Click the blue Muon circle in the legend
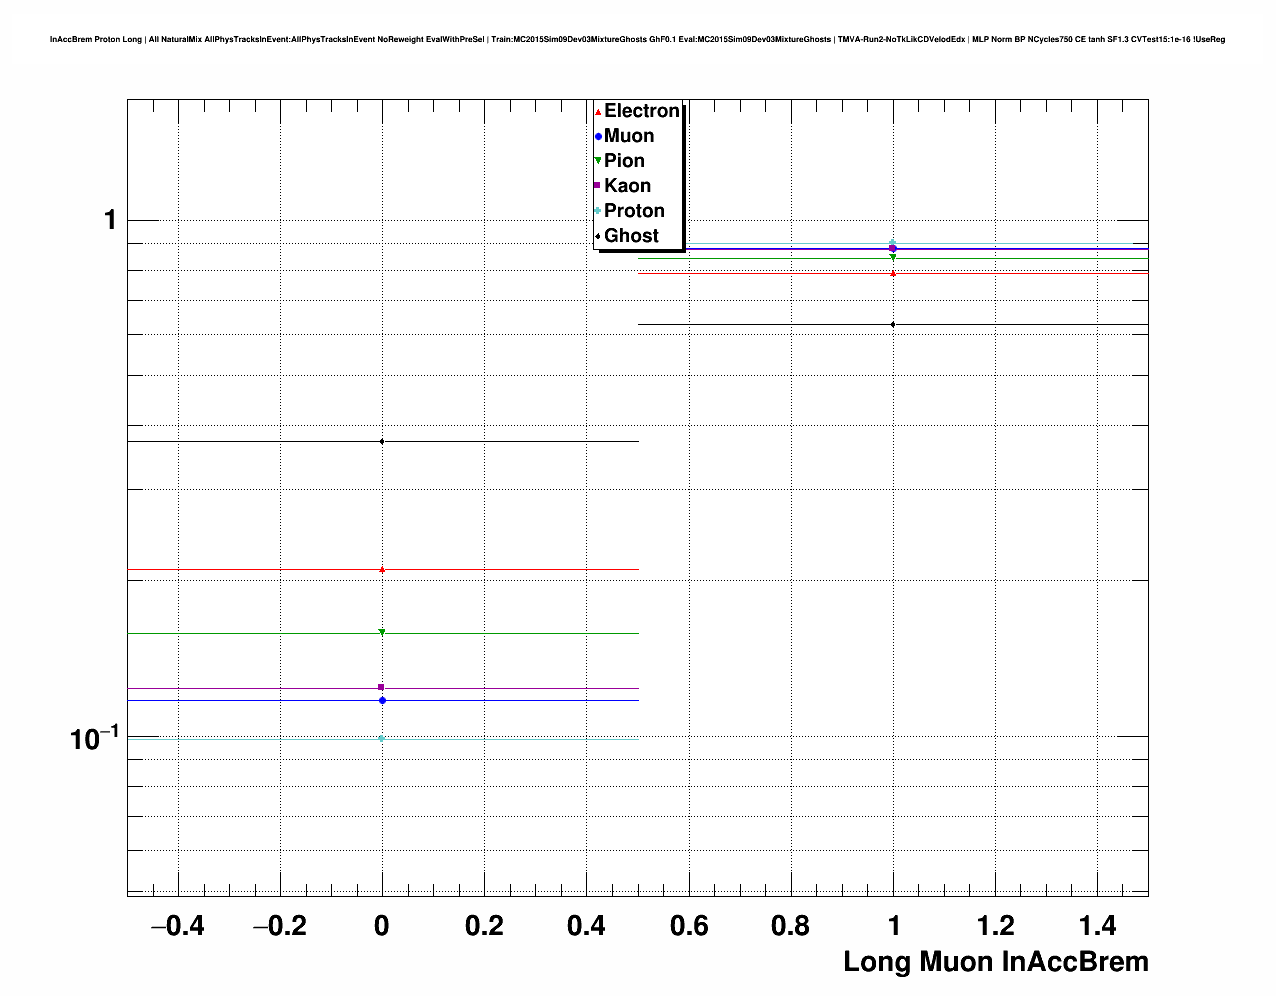This screenshot has height=996, width=1276. tap(598, 137)
